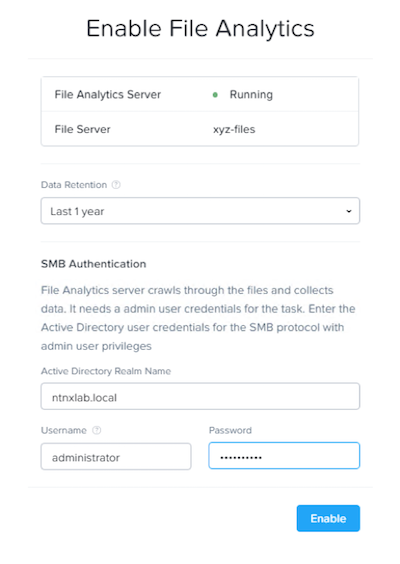Click into the administrator username field
400x564 pixels.
click(116, 456)
